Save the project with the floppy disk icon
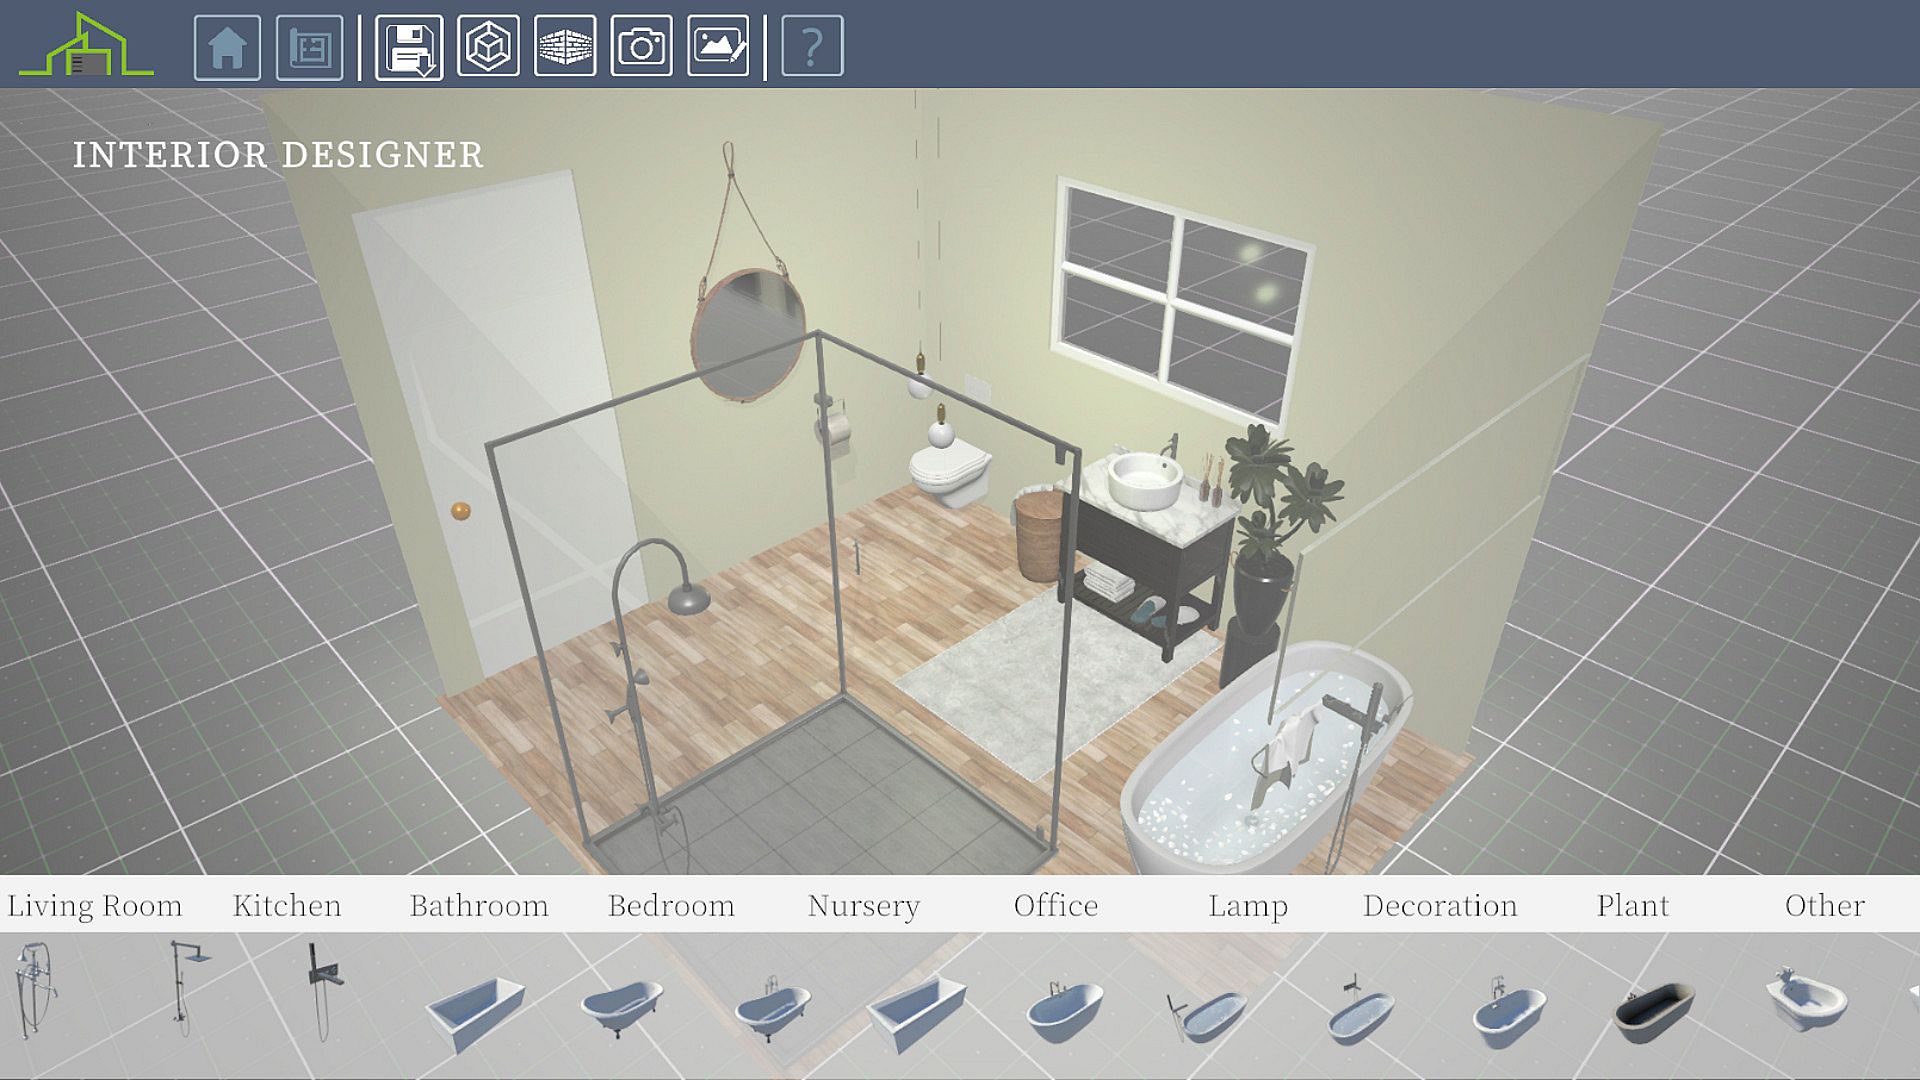The height and width of the screenshot is (1080, 1920). tap(409, 47)
